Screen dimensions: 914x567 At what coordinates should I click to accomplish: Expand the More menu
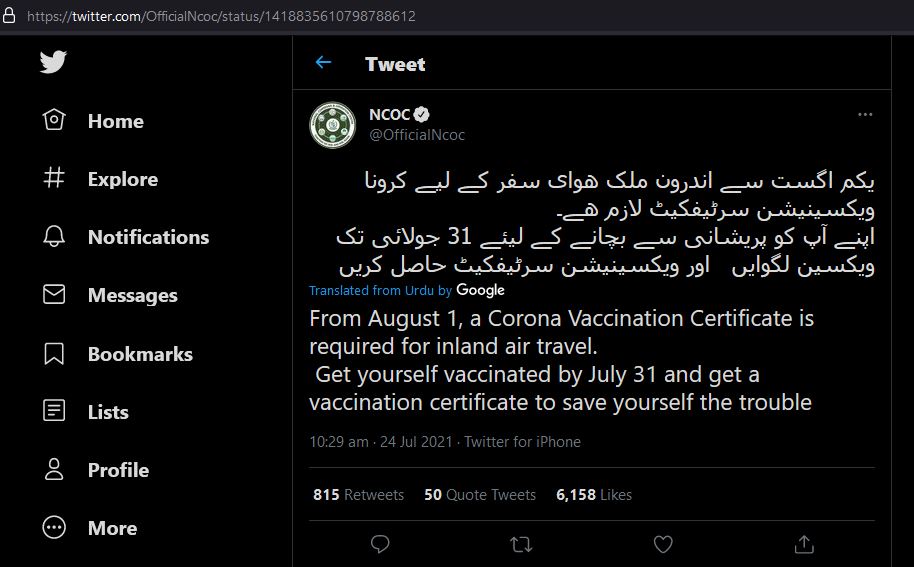tap(90, 528)
